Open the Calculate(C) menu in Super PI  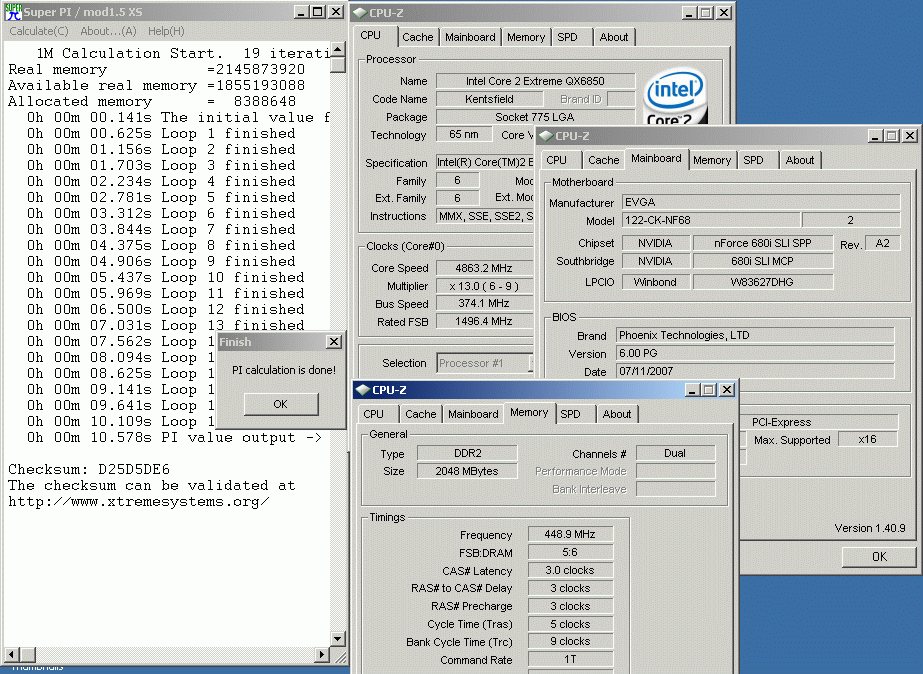click(x=39, y=31)
